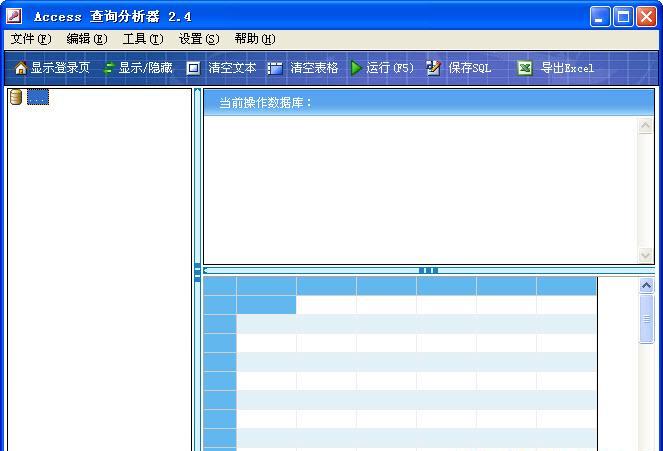Click the house icon for 显示登录页
663x451 pixels.
[20, 68]
